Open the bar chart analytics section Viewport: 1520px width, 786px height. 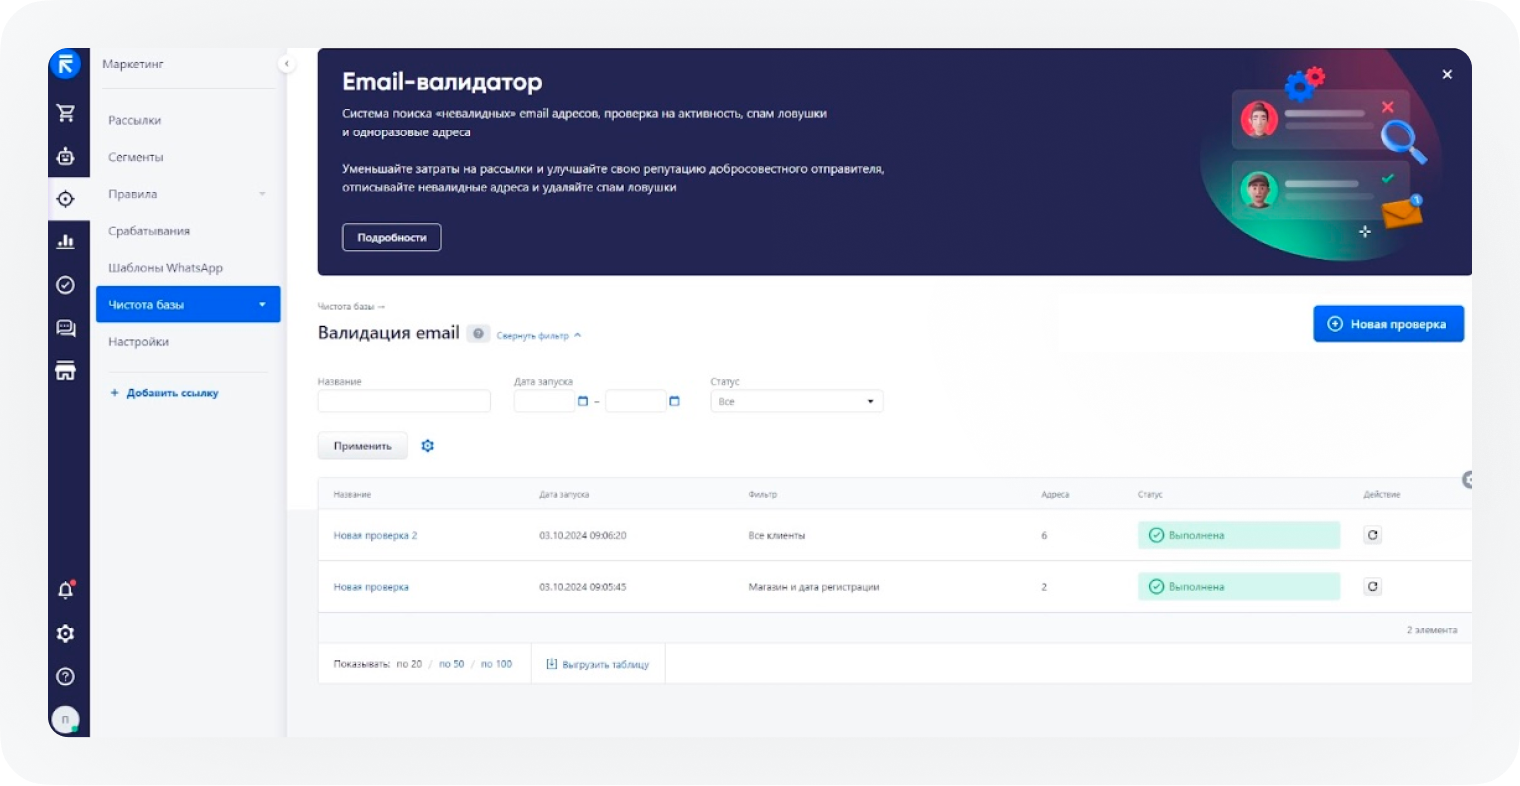point(66,241)
